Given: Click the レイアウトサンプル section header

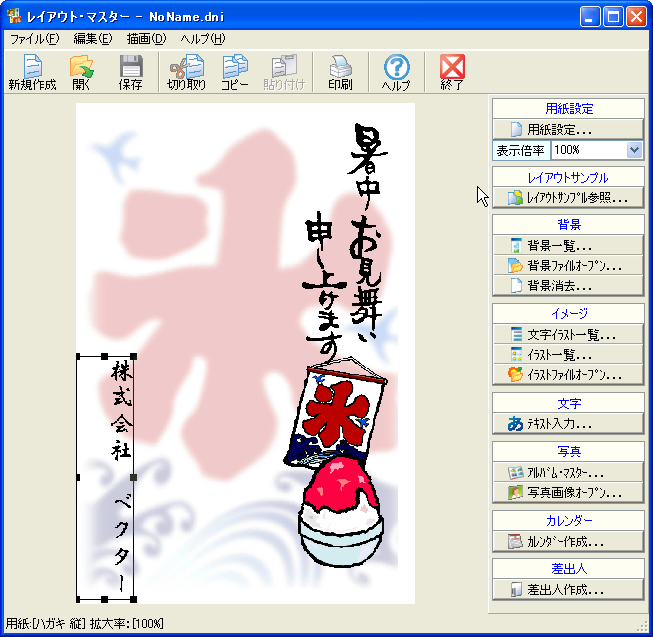Looking at the screenshot, I should [569, 178].
